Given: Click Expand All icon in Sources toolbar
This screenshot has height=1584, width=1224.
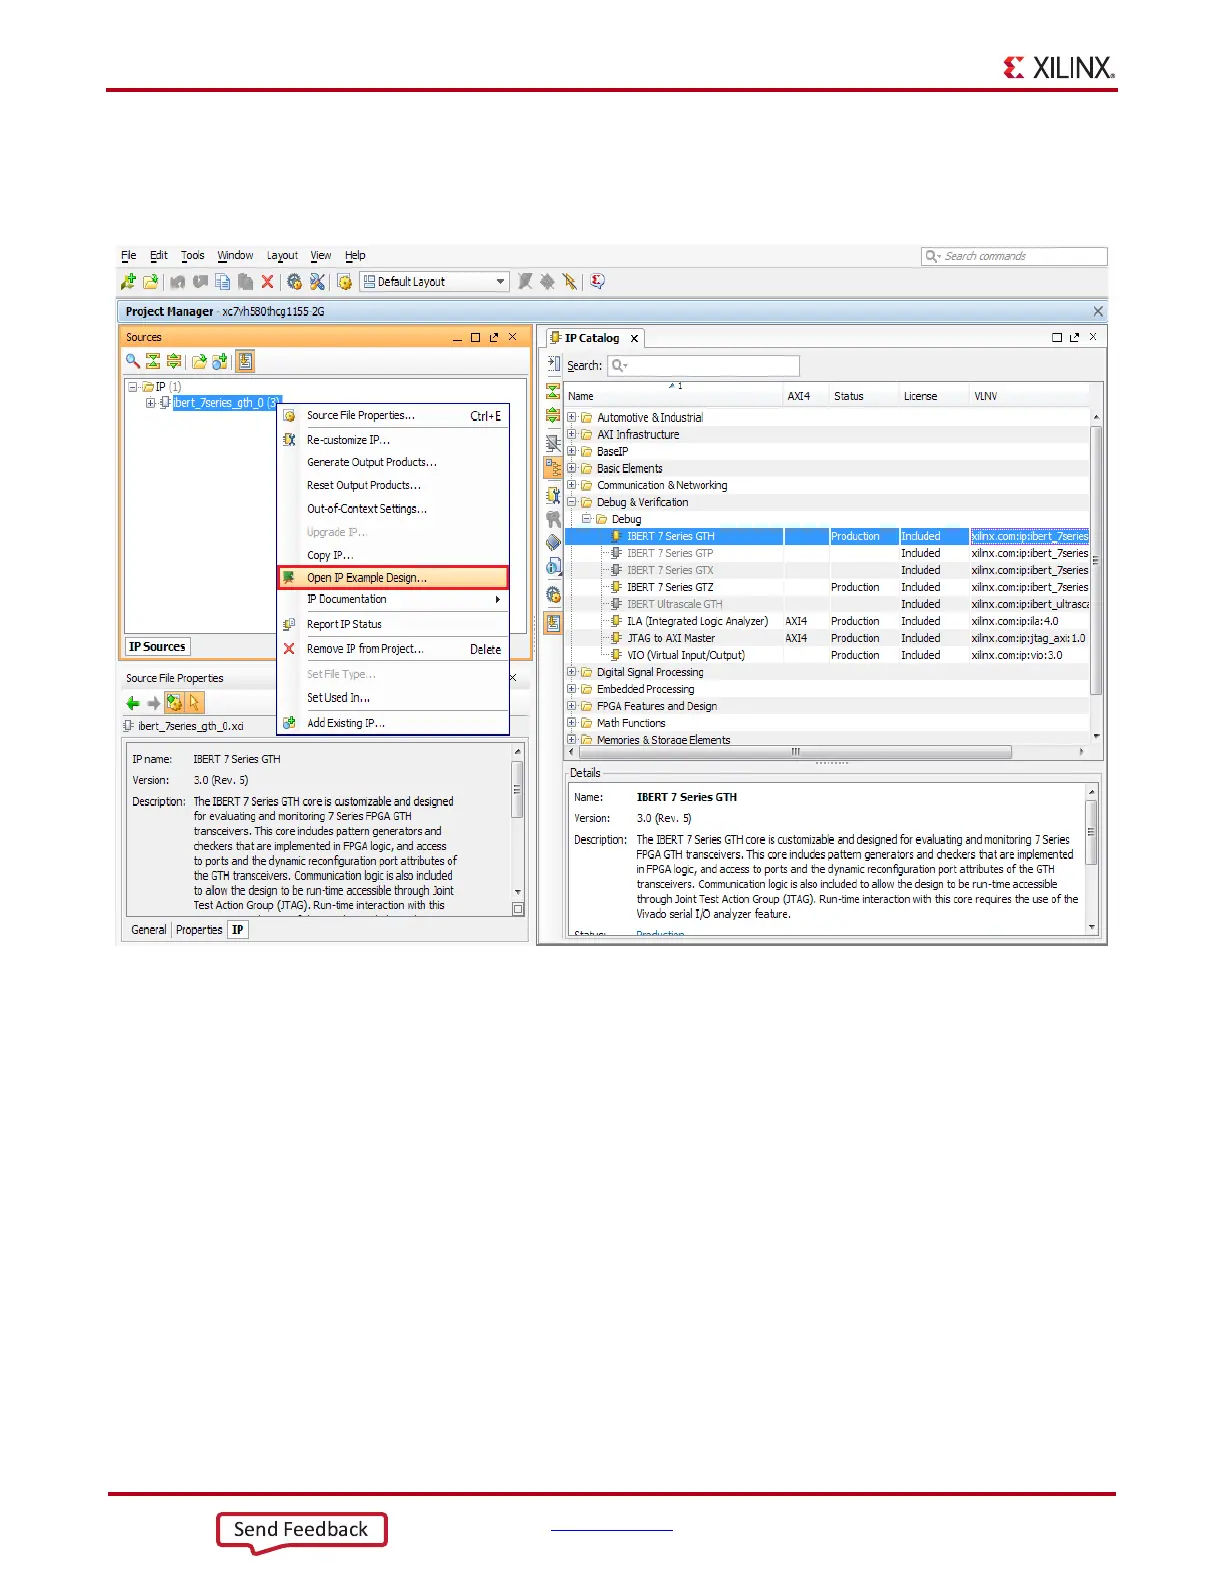Looking at the screenshot, I should click(x=174, y=361).
